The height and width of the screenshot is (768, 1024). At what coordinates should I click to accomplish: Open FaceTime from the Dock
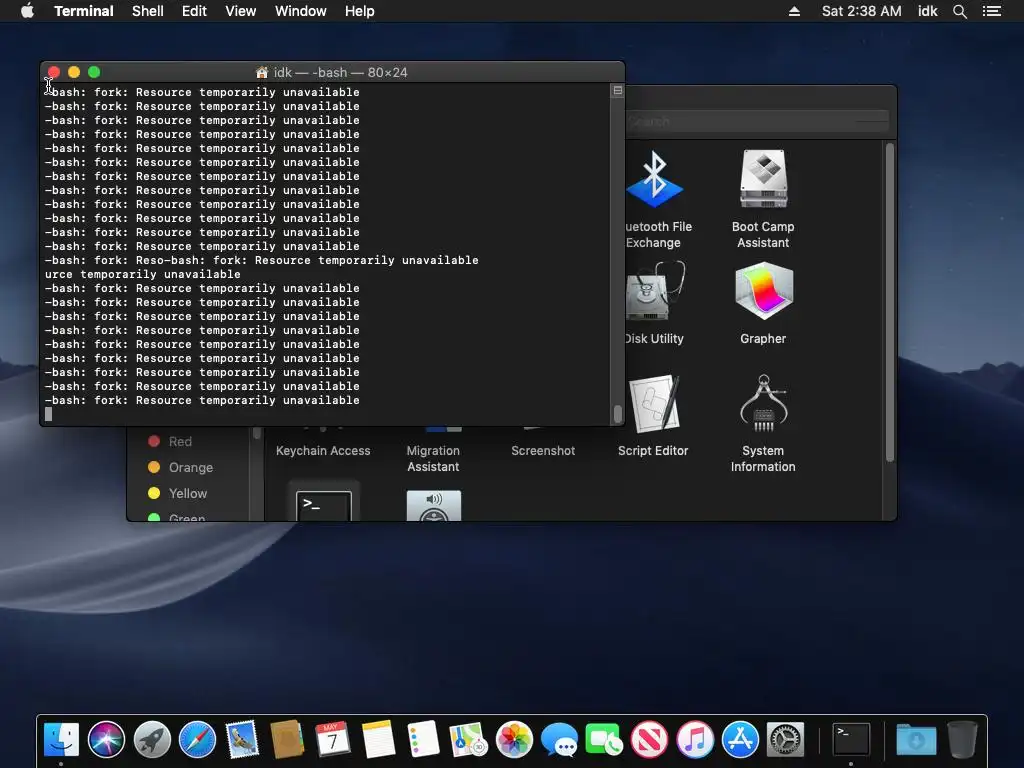pos(604,740)
